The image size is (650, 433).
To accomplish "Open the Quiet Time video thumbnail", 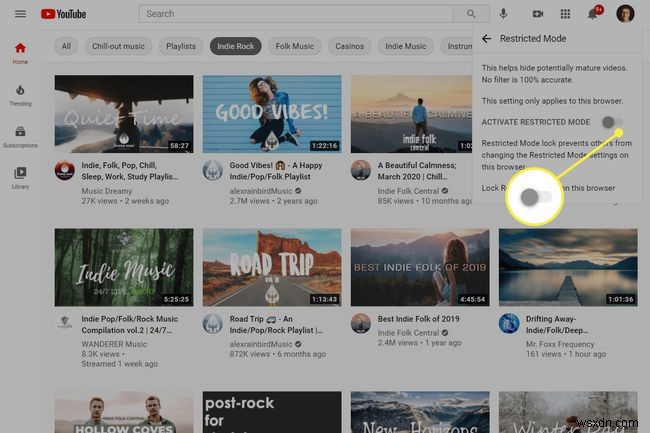I will (124, 114).
